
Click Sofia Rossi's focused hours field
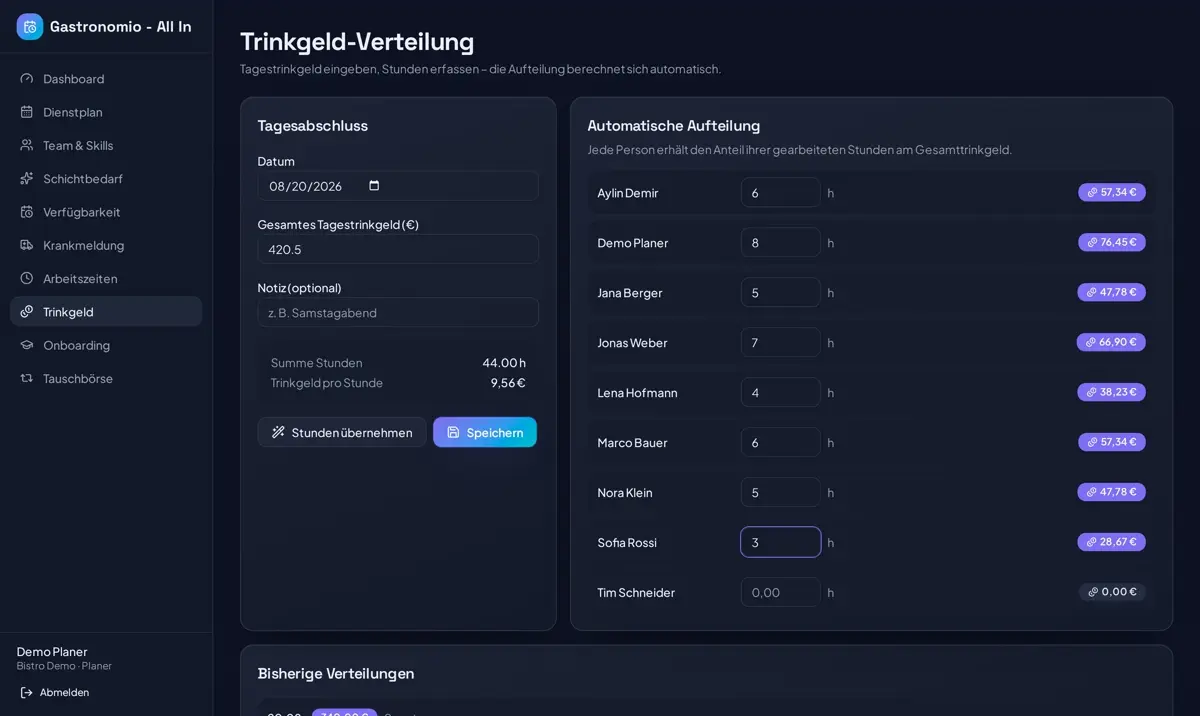(x=781, y=542)
